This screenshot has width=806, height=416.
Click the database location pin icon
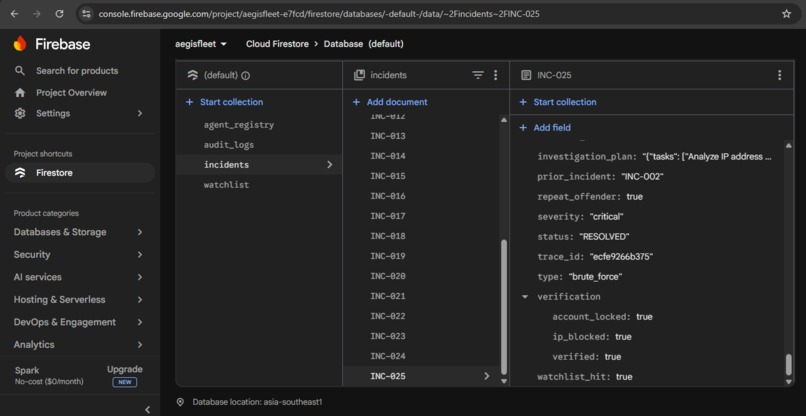point(180,402)
